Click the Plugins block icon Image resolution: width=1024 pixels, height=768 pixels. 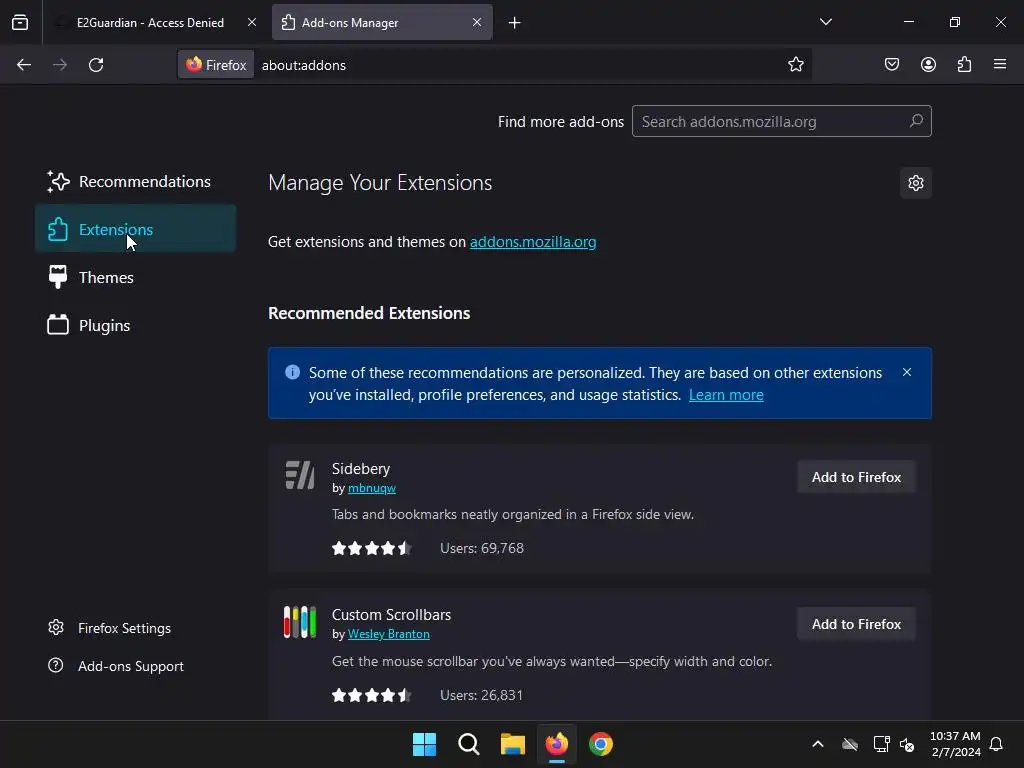pos(58,325)
